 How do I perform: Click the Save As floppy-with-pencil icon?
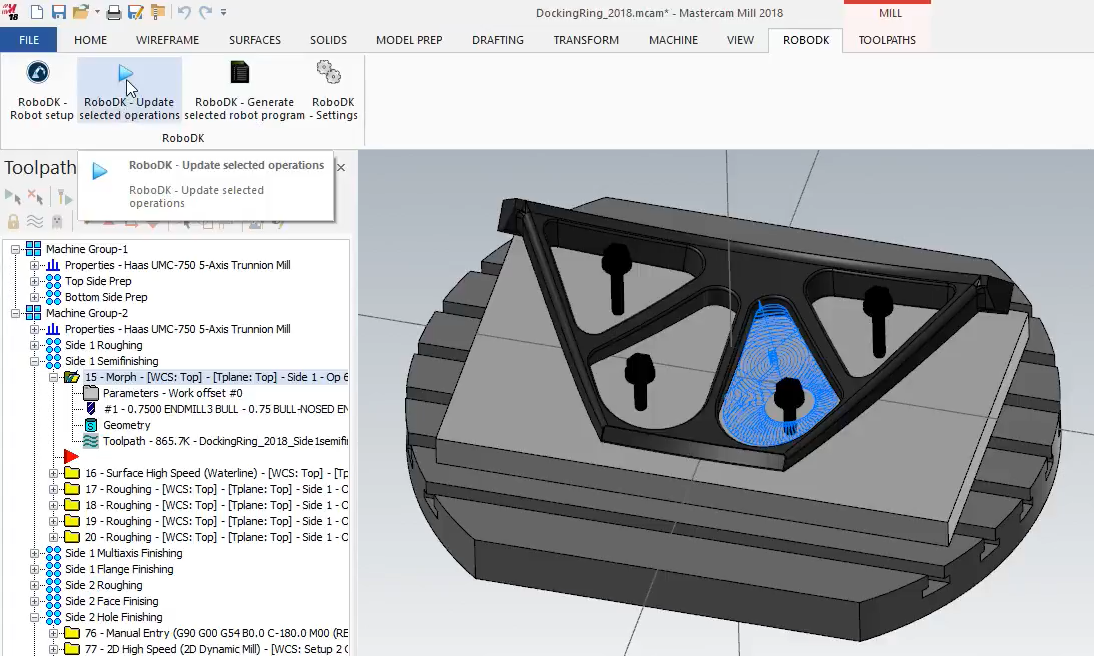[135, 12]
